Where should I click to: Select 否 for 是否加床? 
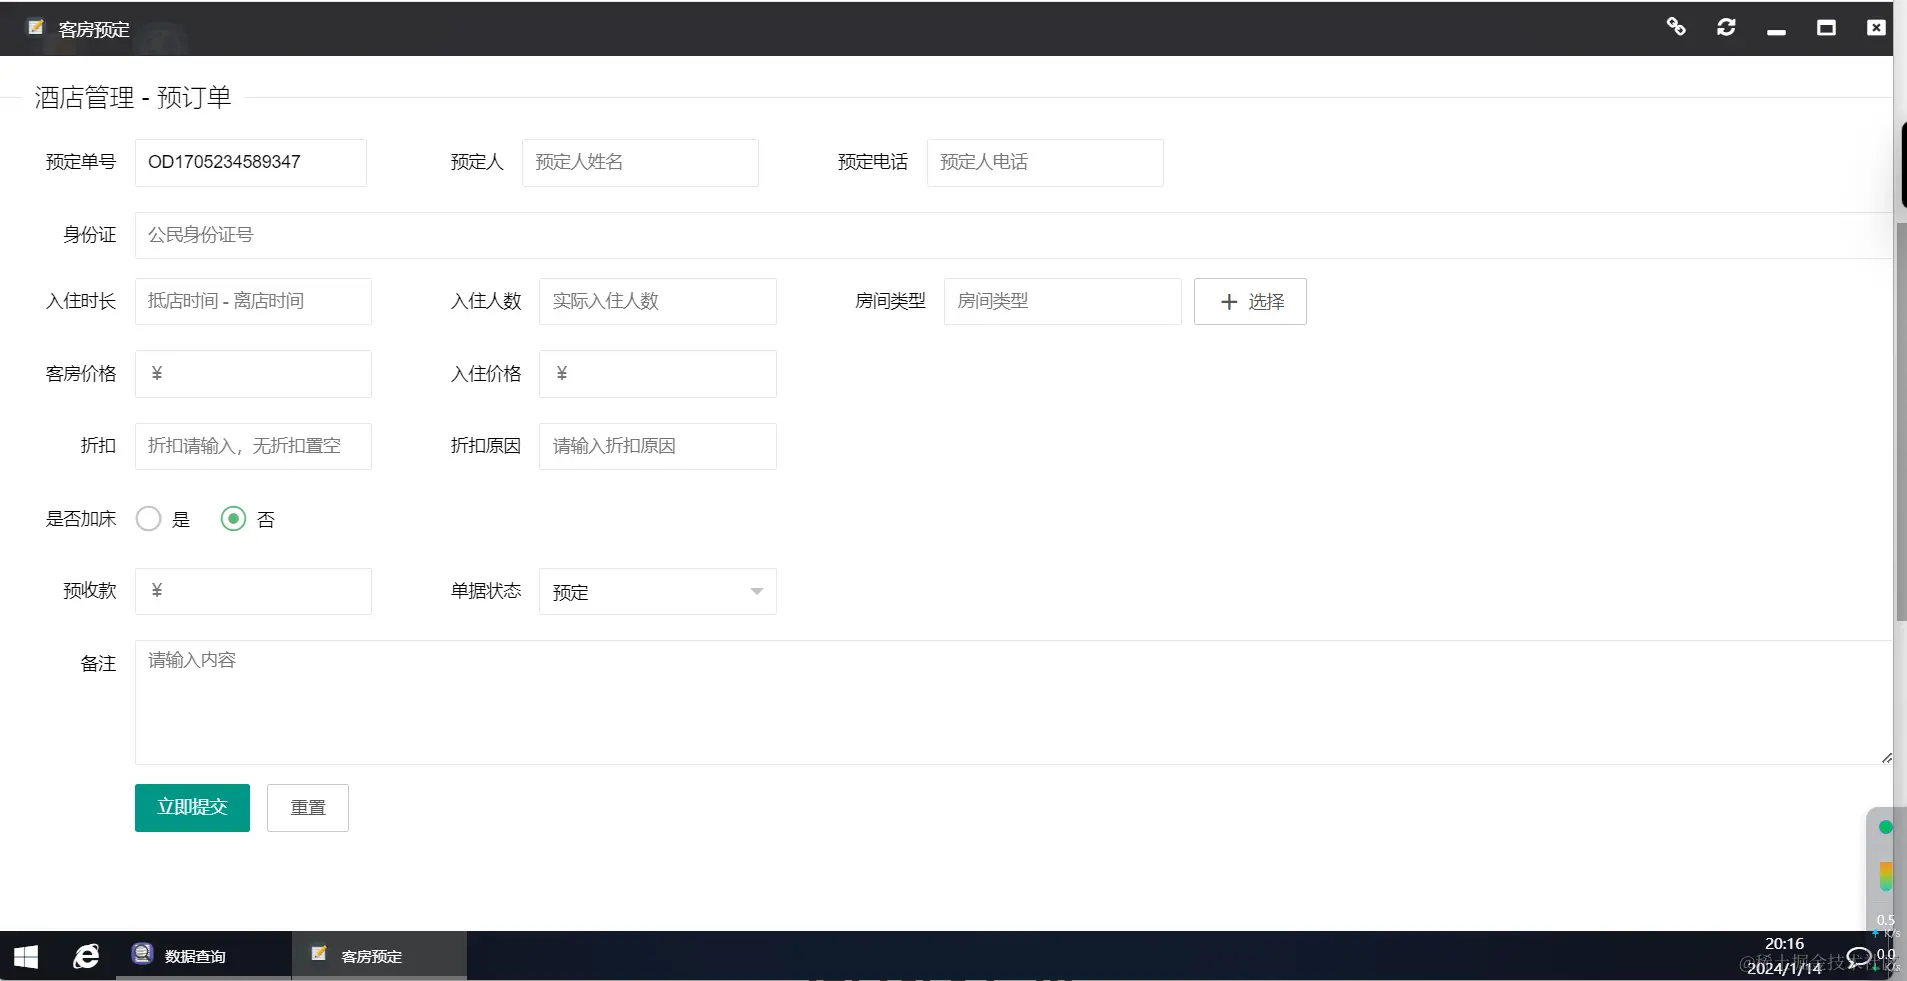pos(233,519)
